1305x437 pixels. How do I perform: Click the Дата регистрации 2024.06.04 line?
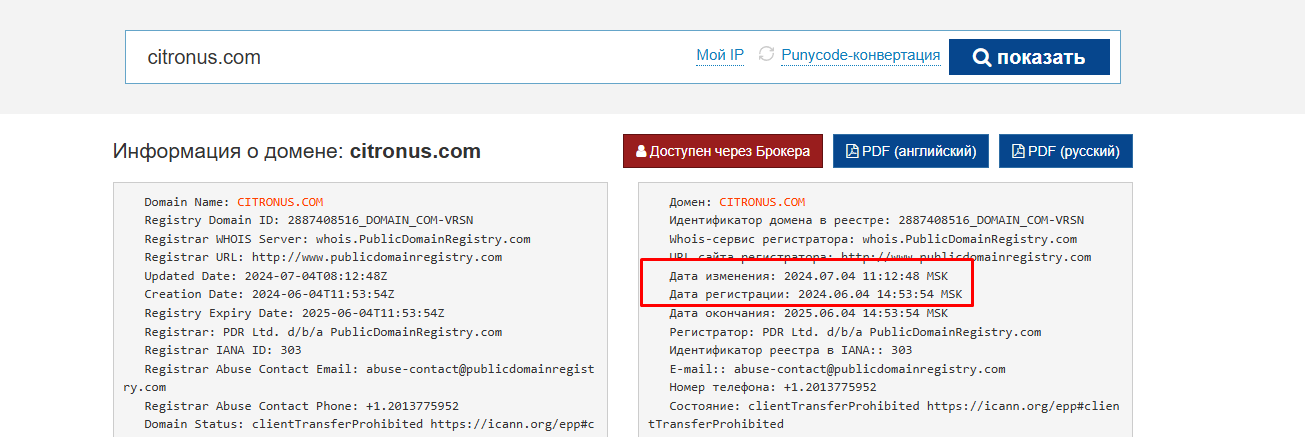(x=815, y=294)
